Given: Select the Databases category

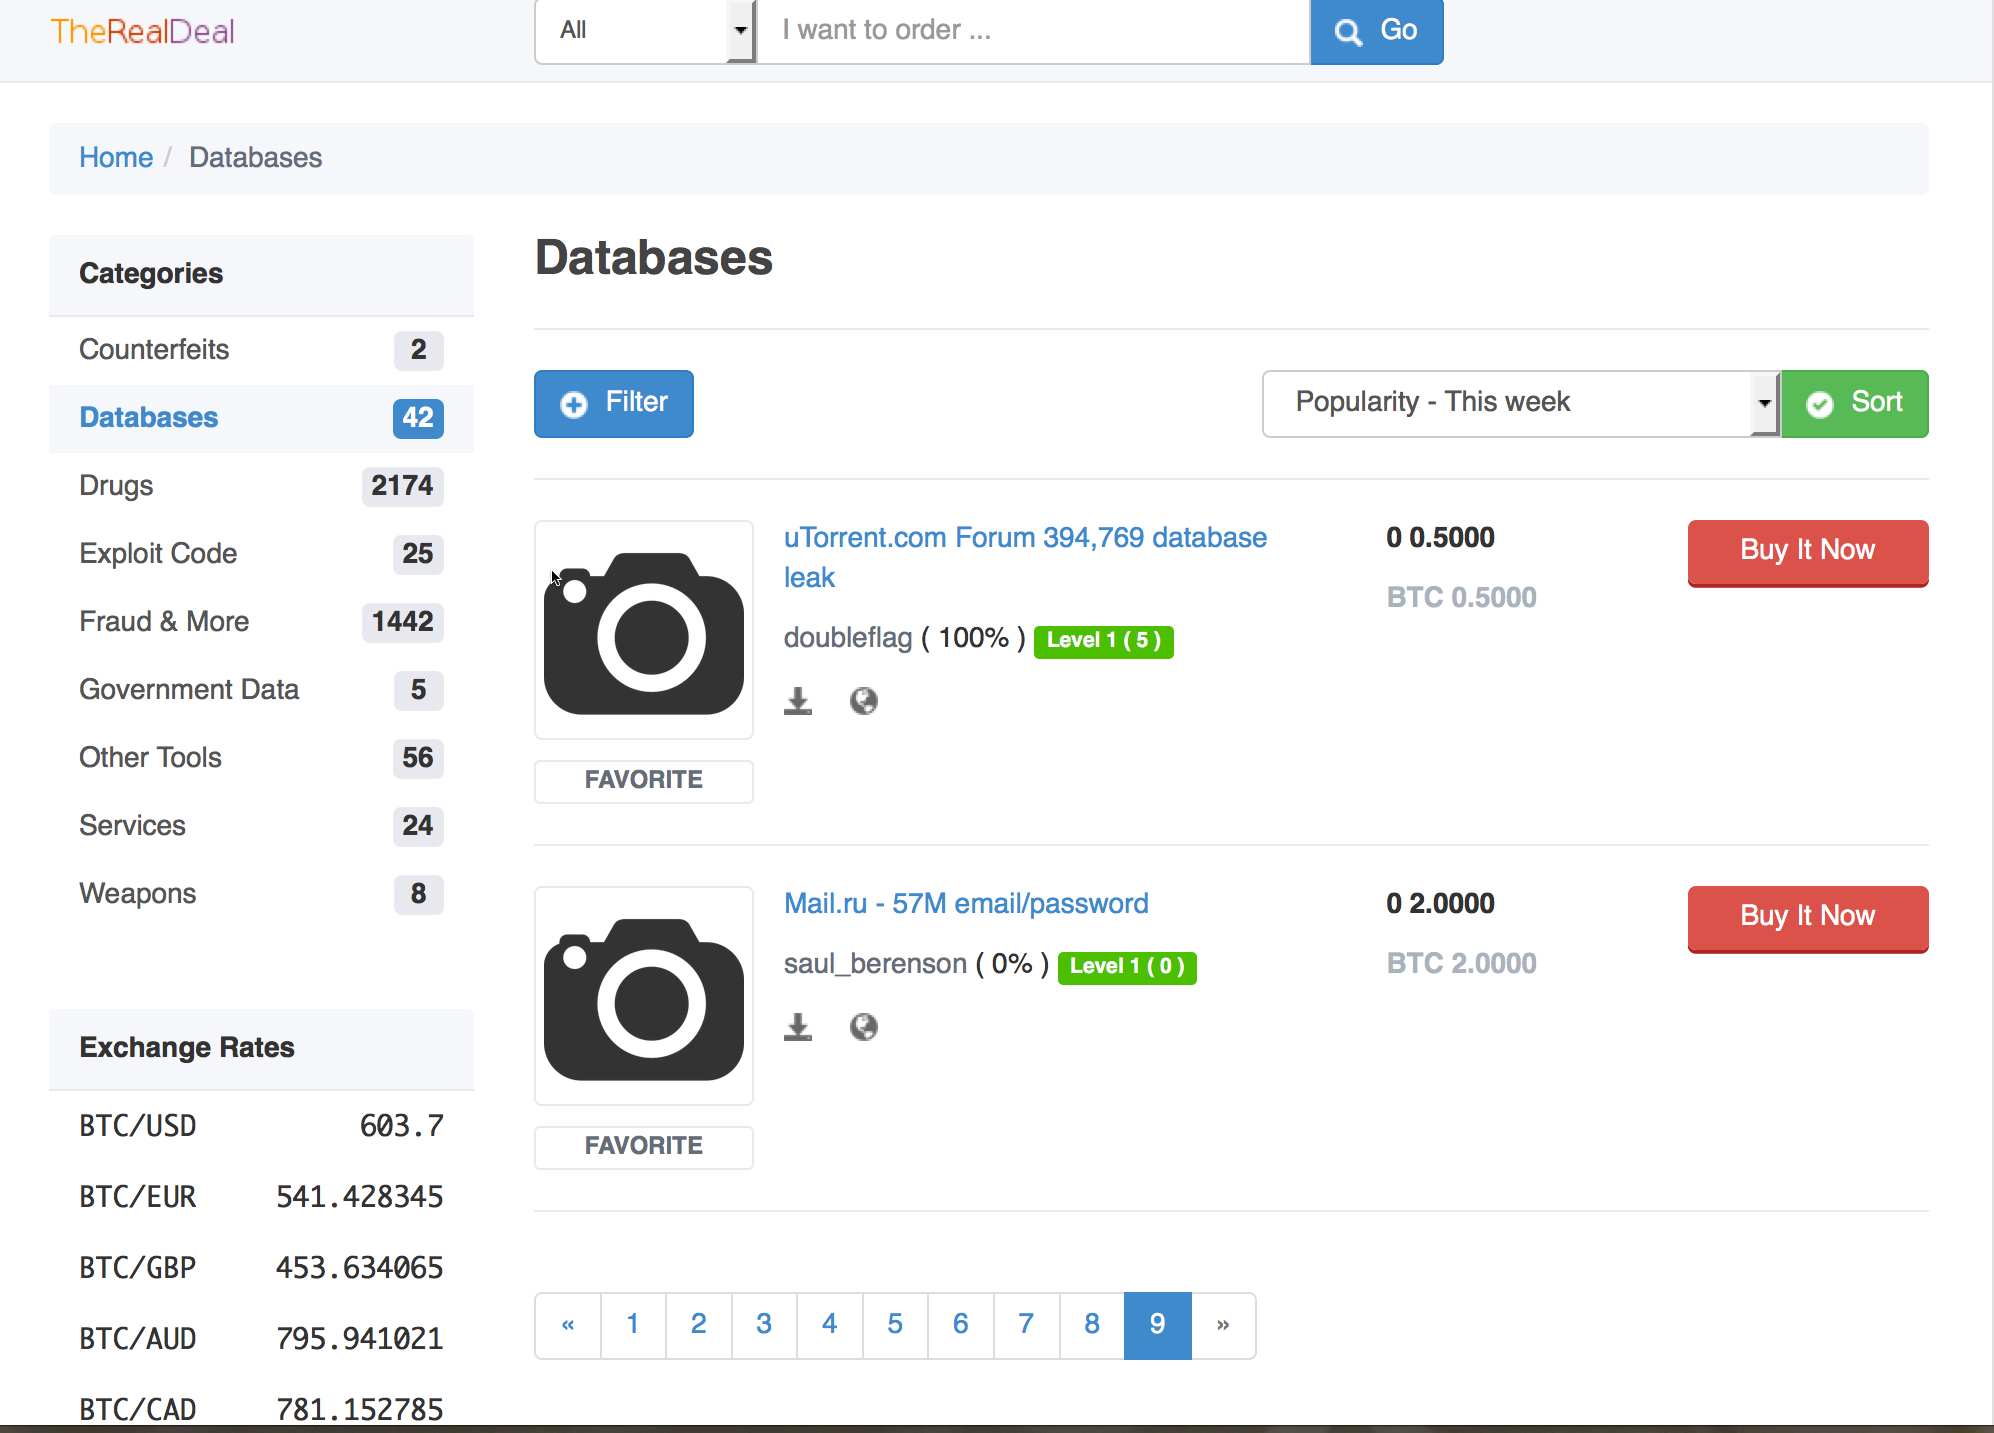Looking at the screenshot, I should point(261,418).
